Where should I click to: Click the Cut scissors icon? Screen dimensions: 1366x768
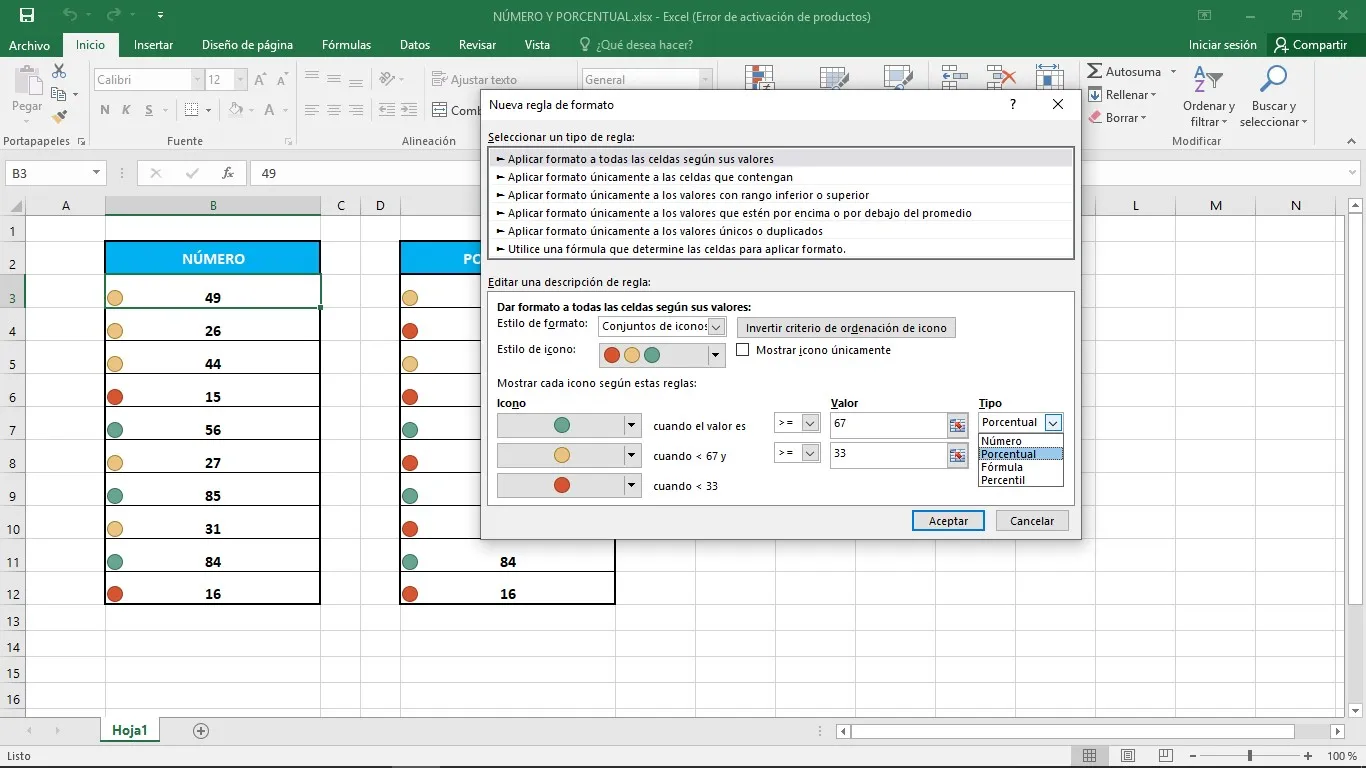59,71
